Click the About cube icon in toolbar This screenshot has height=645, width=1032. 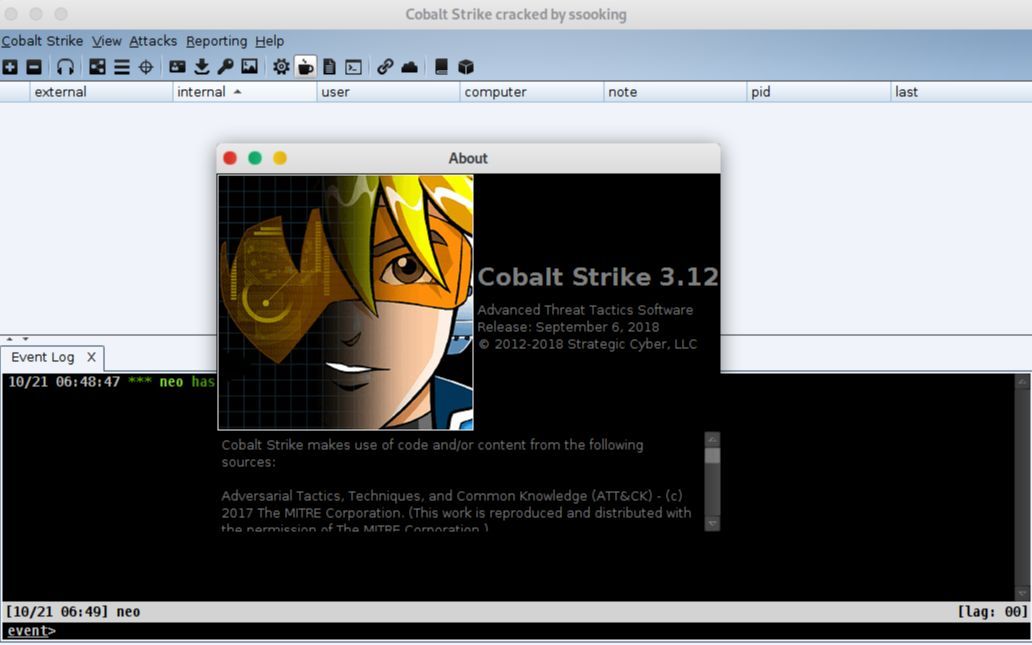[x=466, y=66]
